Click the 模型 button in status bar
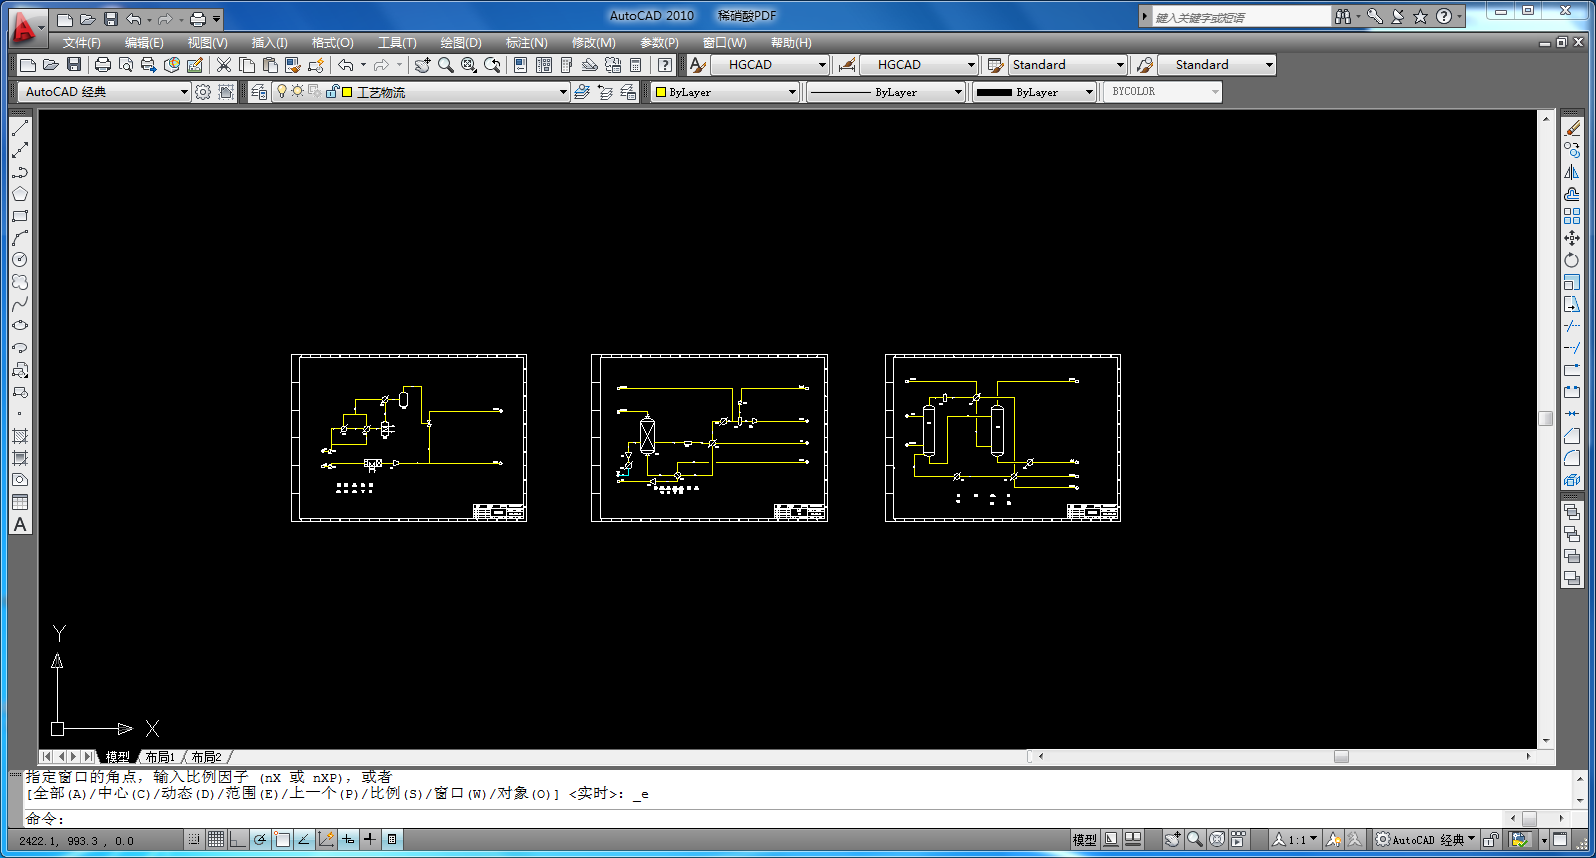This screenshot has height=858, width=1596. (x=1084, y=840)
